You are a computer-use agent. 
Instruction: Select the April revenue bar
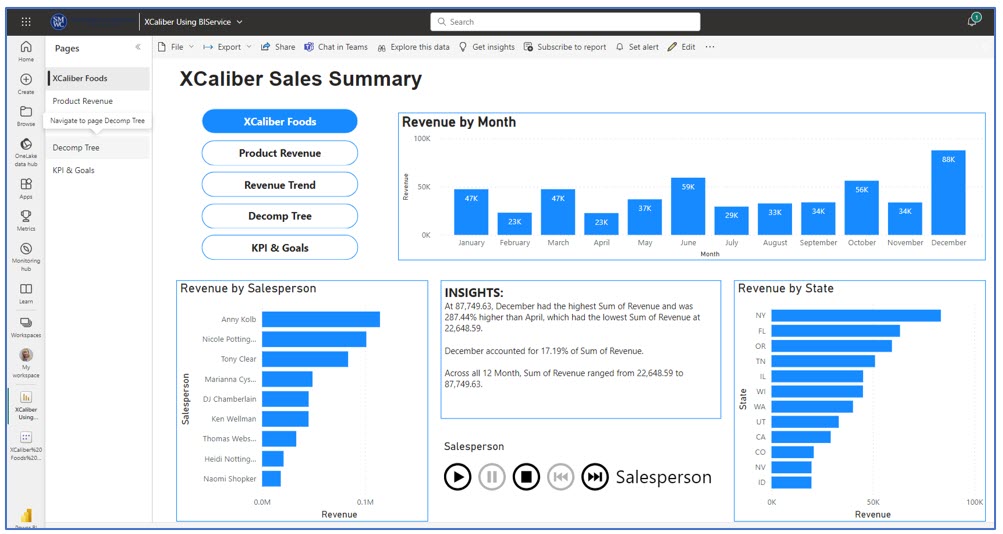[601, 224]
